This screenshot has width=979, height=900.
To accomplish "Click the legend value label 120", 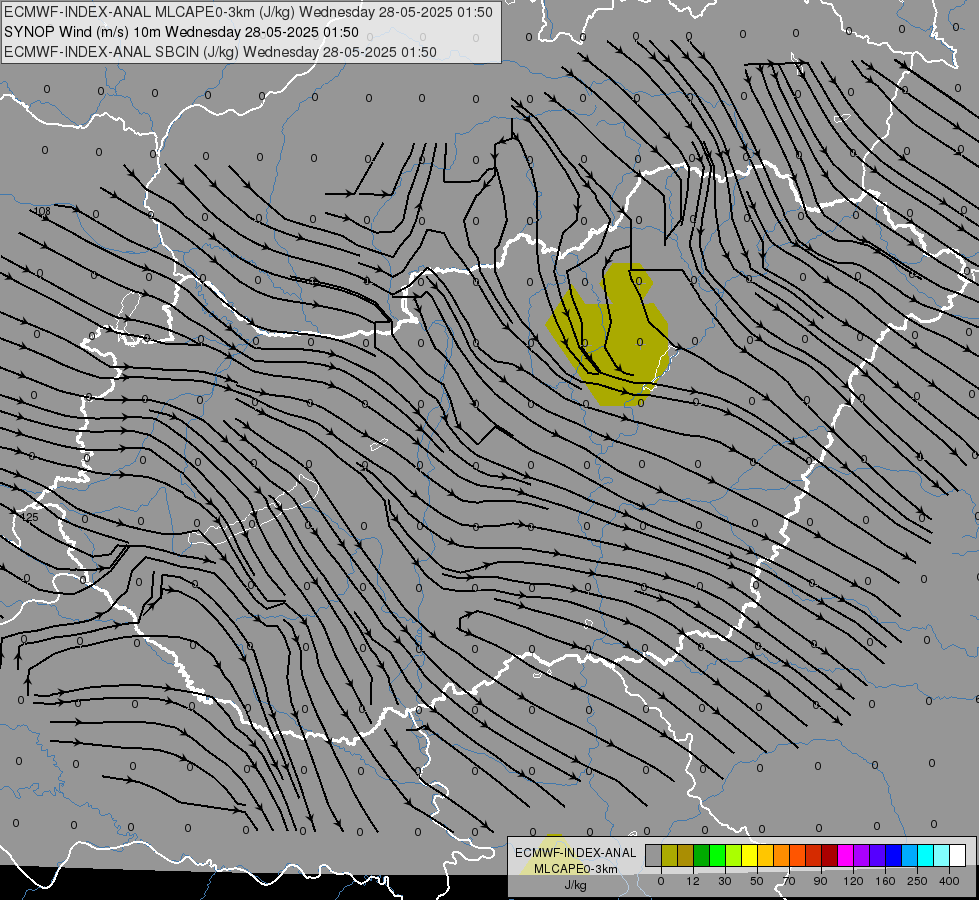I will (x=853, y=881).
